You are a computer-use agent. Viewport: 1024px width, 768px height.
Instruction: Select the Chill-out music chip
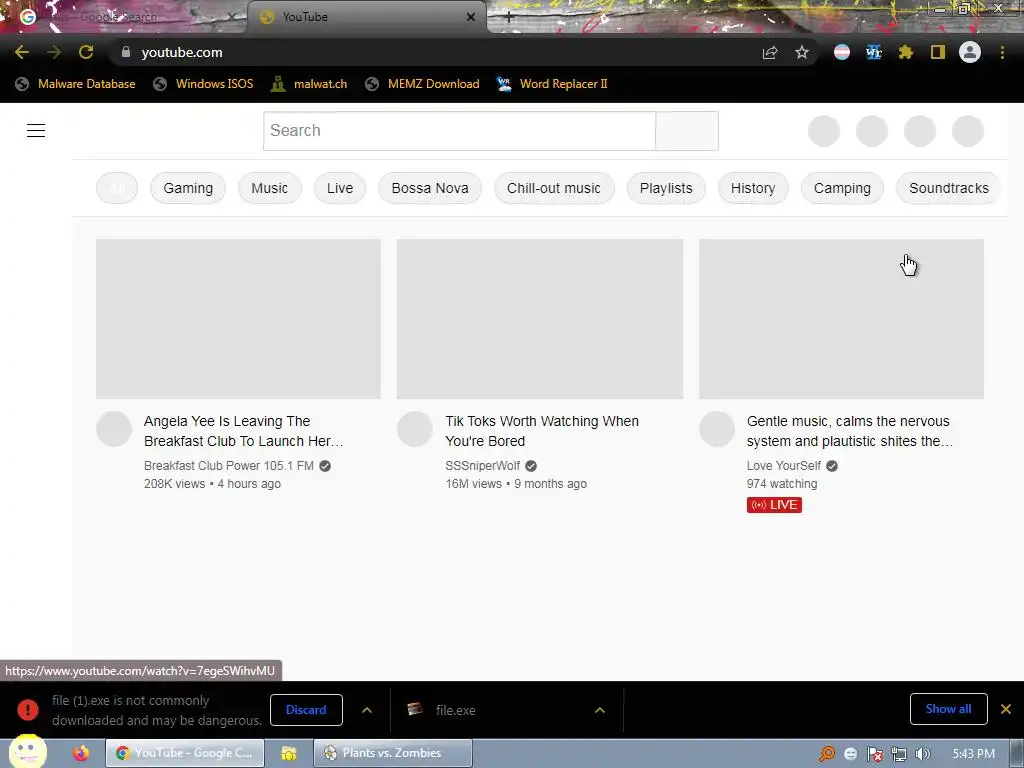(554, 188)
